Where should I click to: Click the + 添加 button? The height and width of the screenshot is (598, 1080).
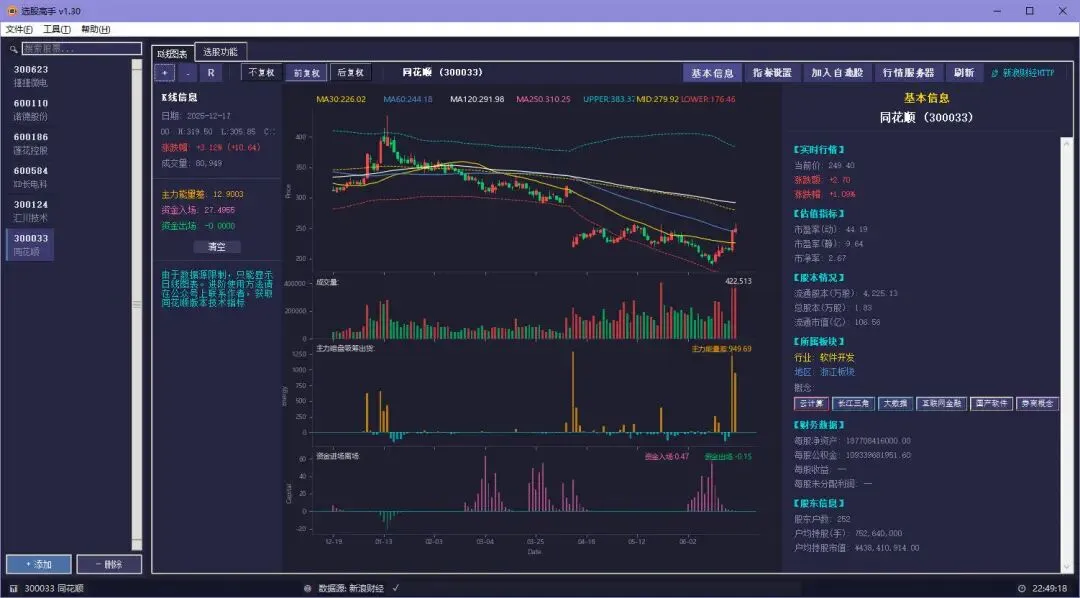pyautogui.click(x=39, y=564)
